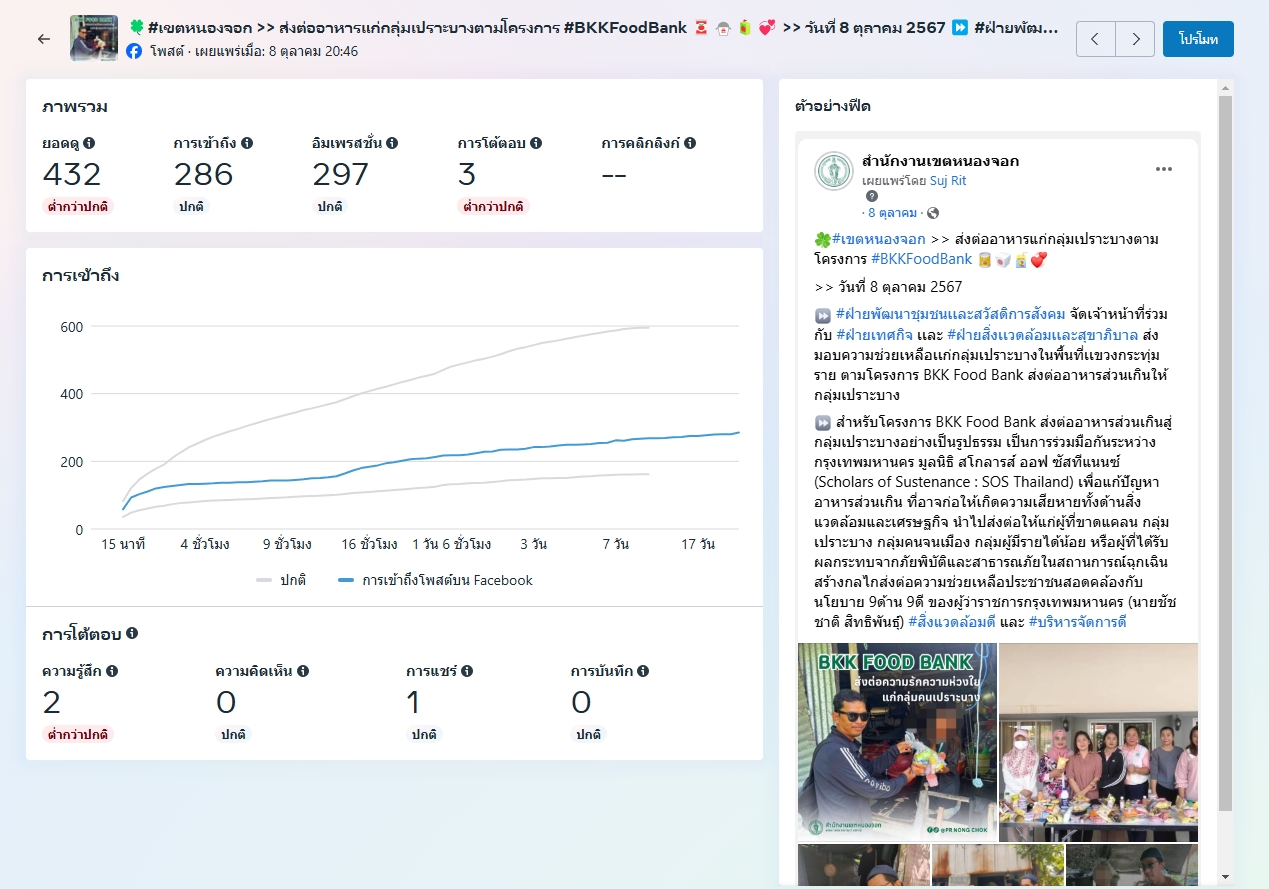
Task: Click the back arrow icon
Action: pyautogui.click(x=43, y=39)
